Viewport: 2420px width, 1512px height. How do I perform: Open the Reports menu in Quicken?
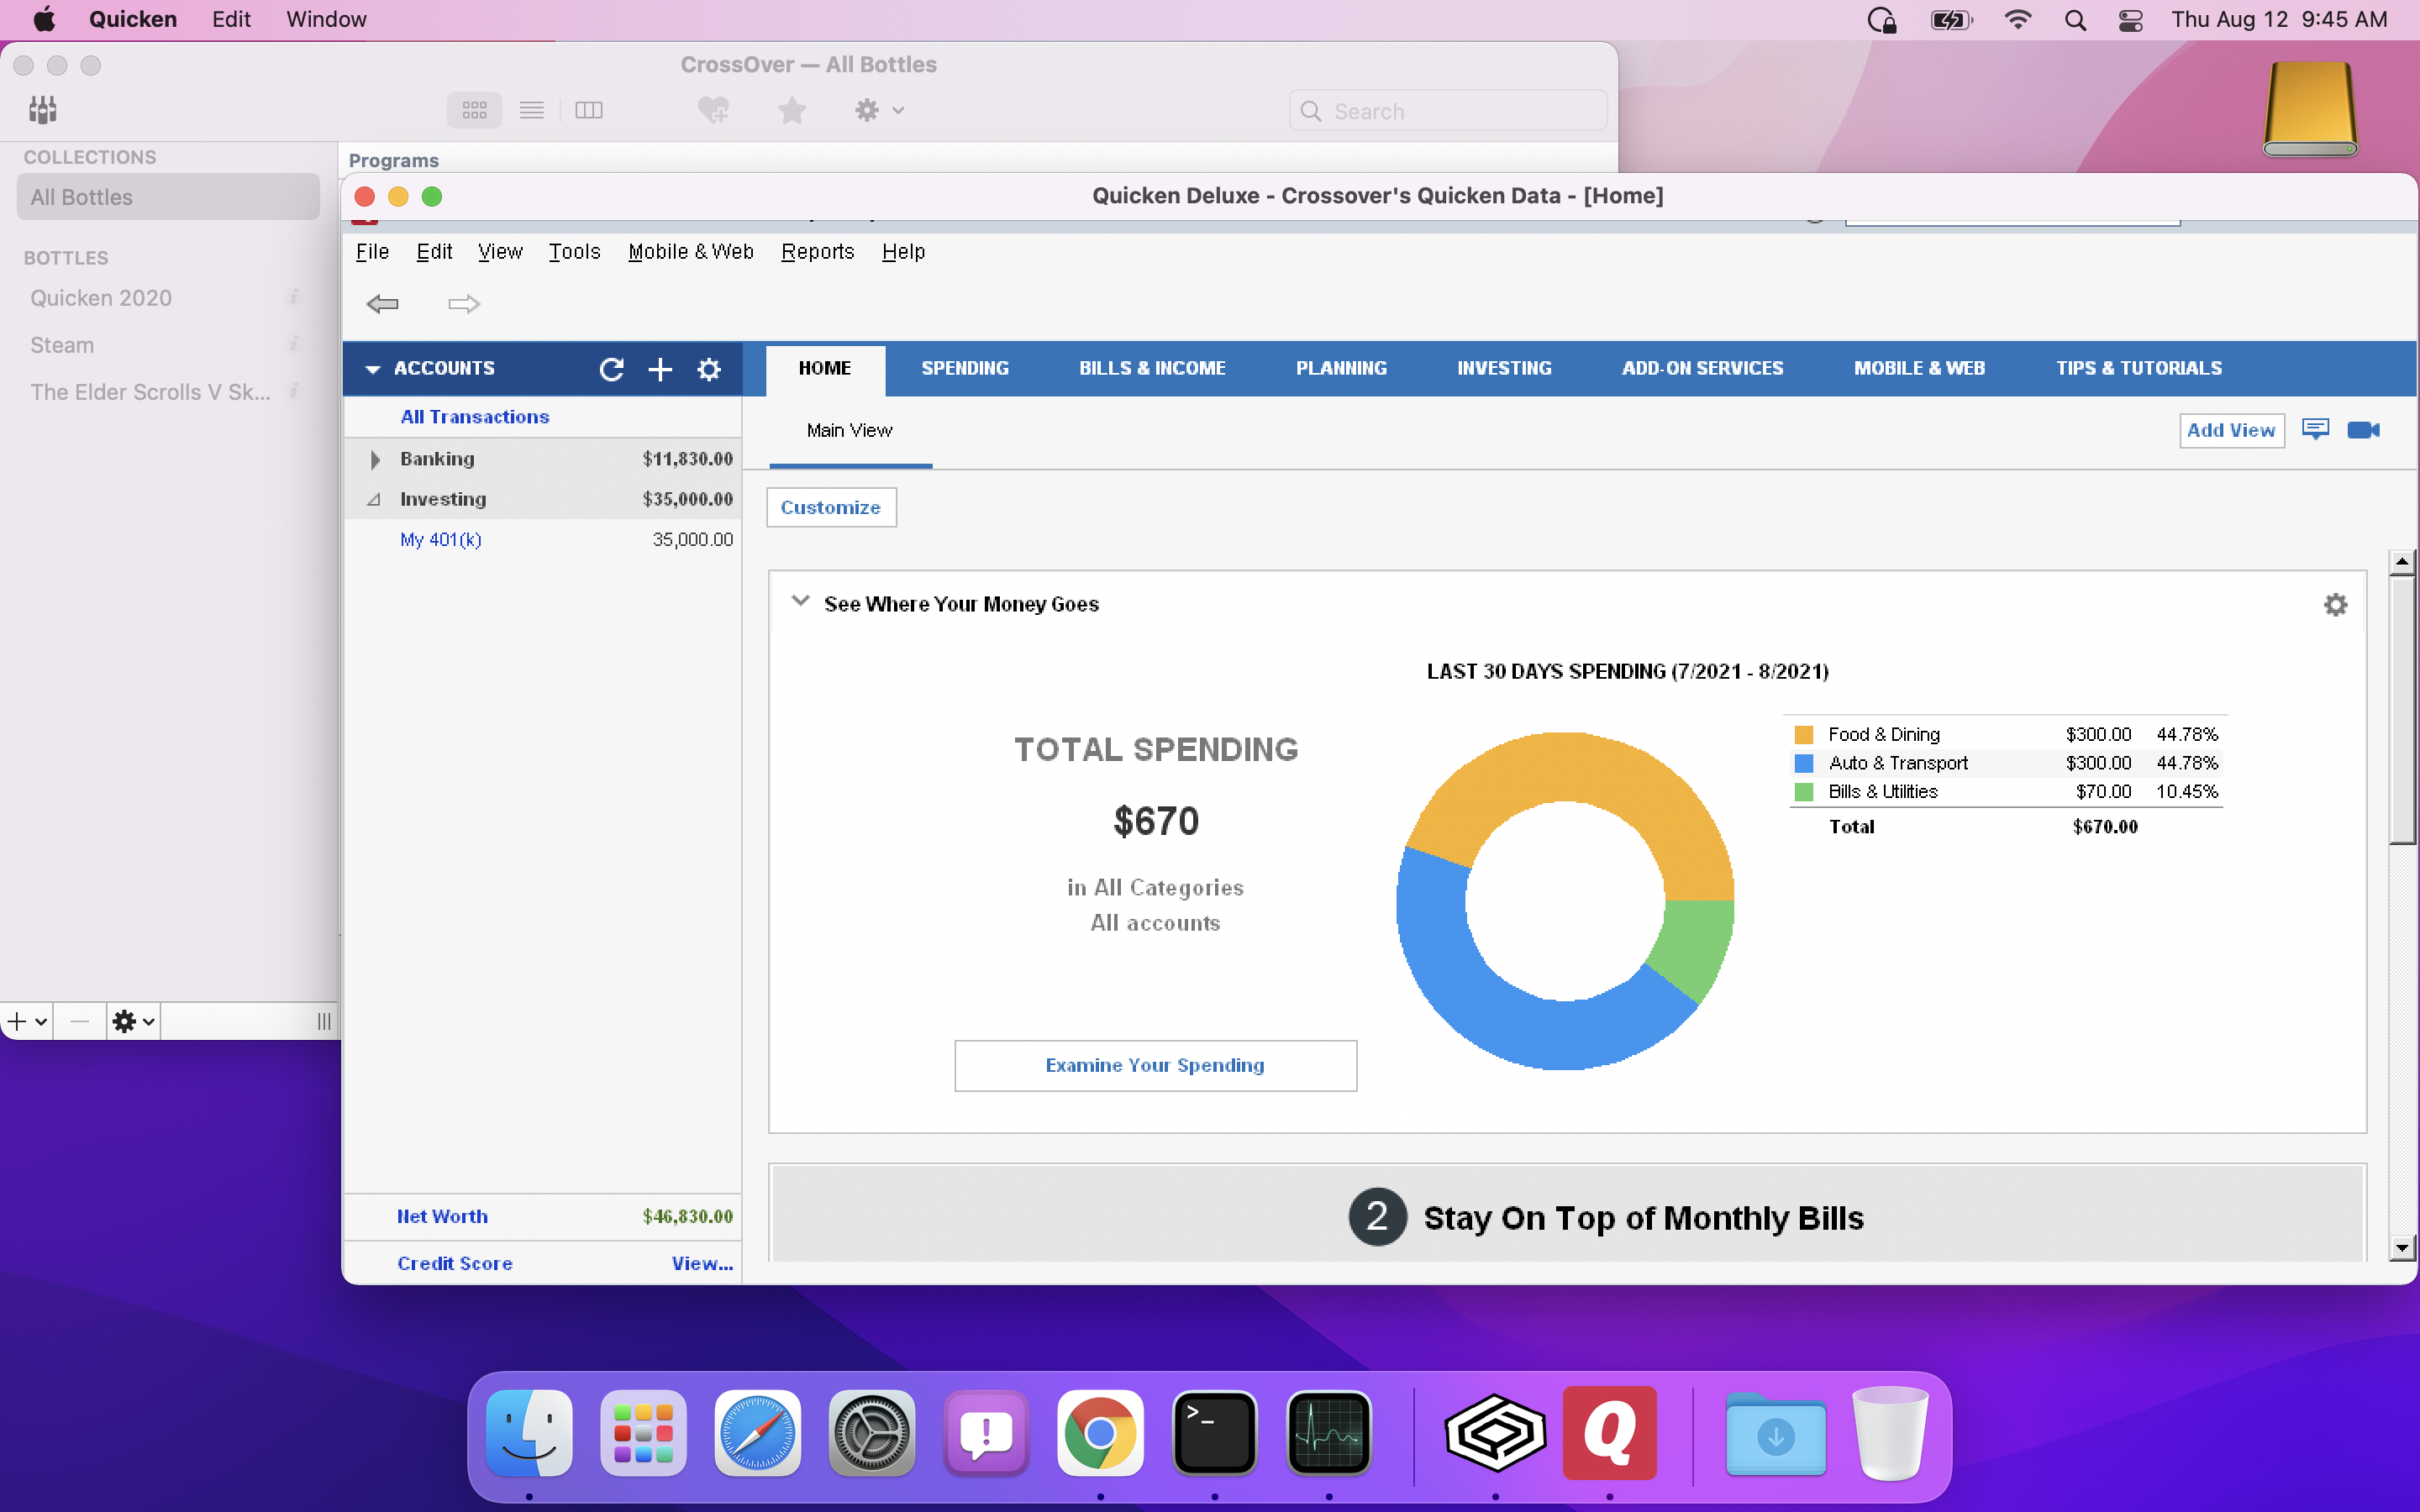[817, 252]
